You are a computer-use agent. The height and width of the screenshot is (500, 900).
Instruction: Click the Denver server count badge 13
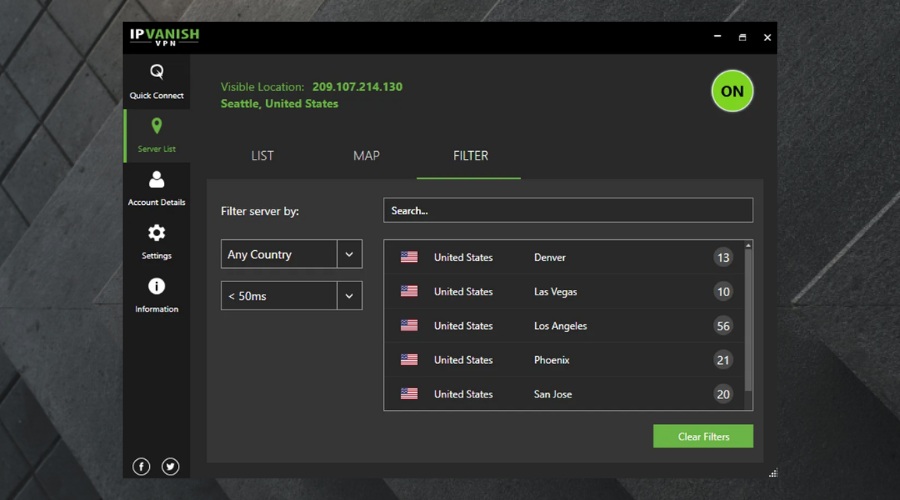pos(723,258)
